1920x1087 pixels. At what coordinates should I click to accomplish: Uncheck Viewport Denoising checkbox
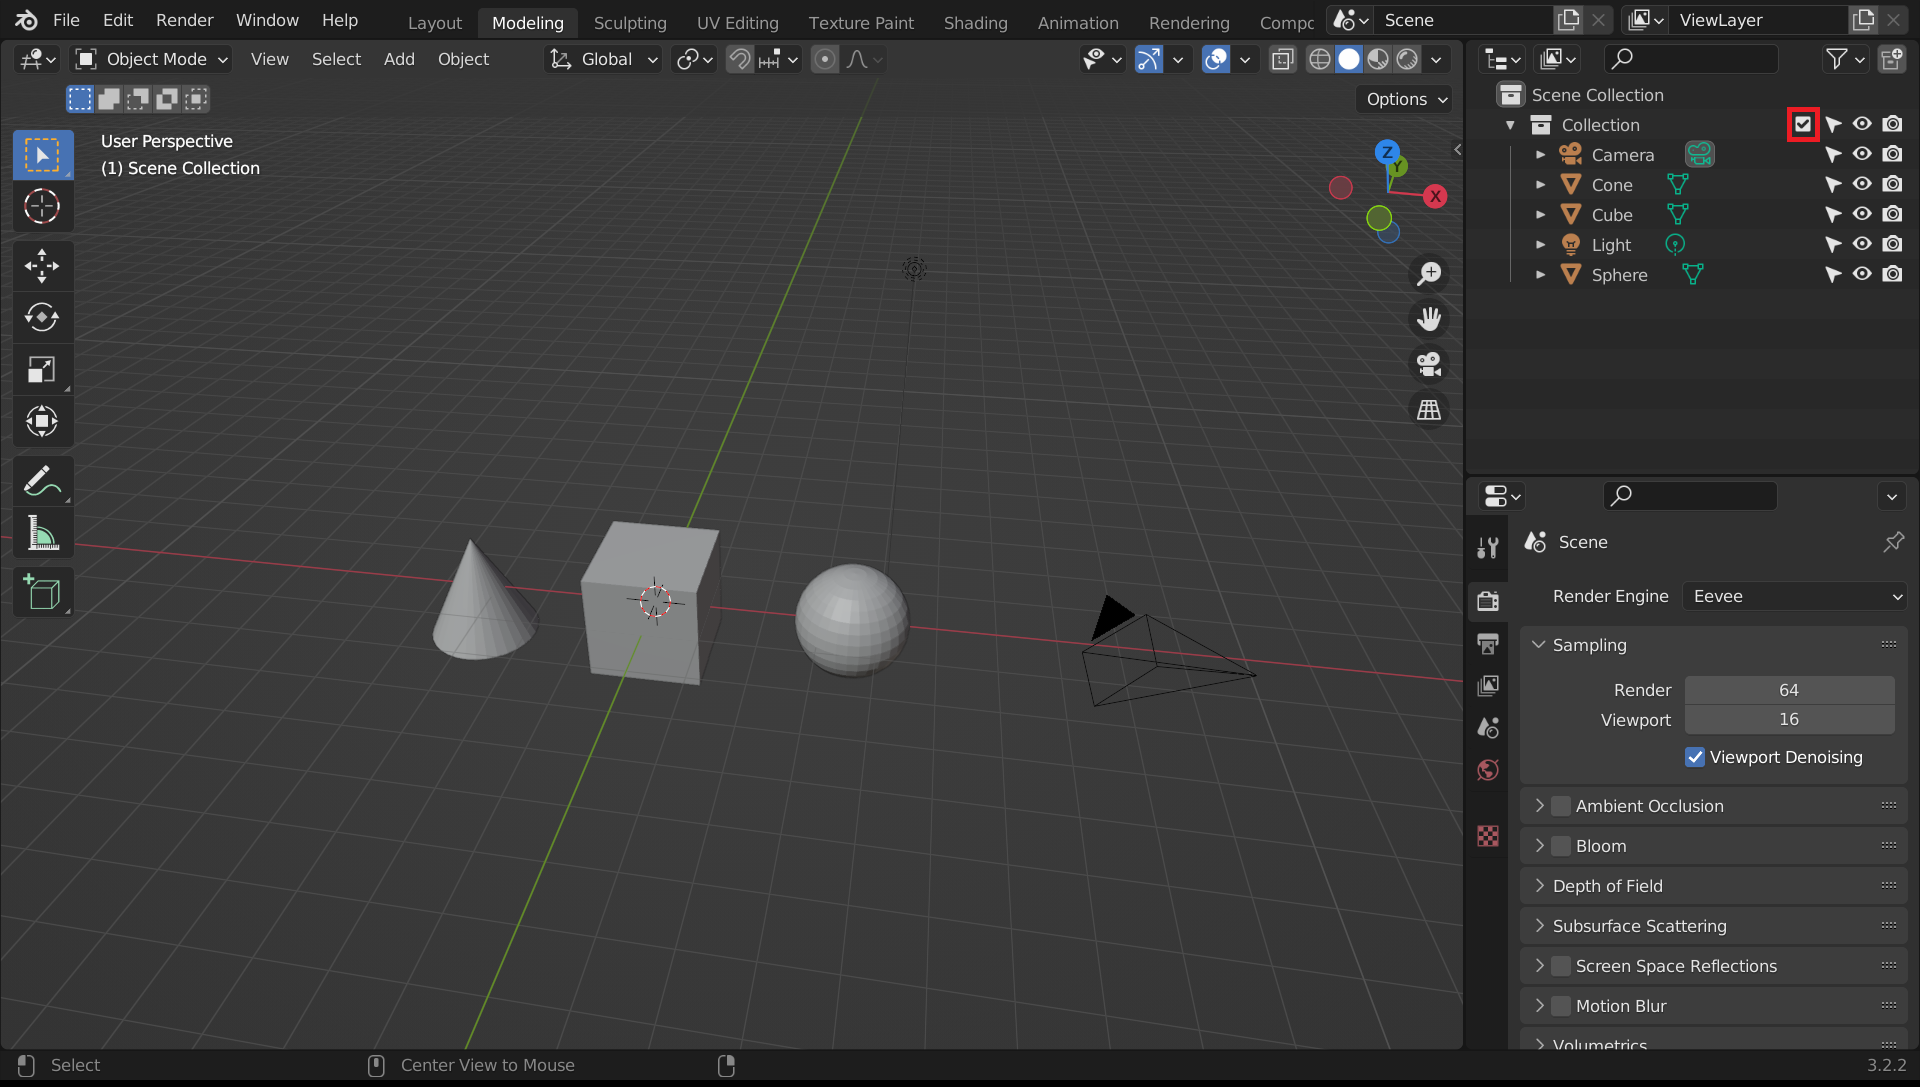pos(1695,757)
